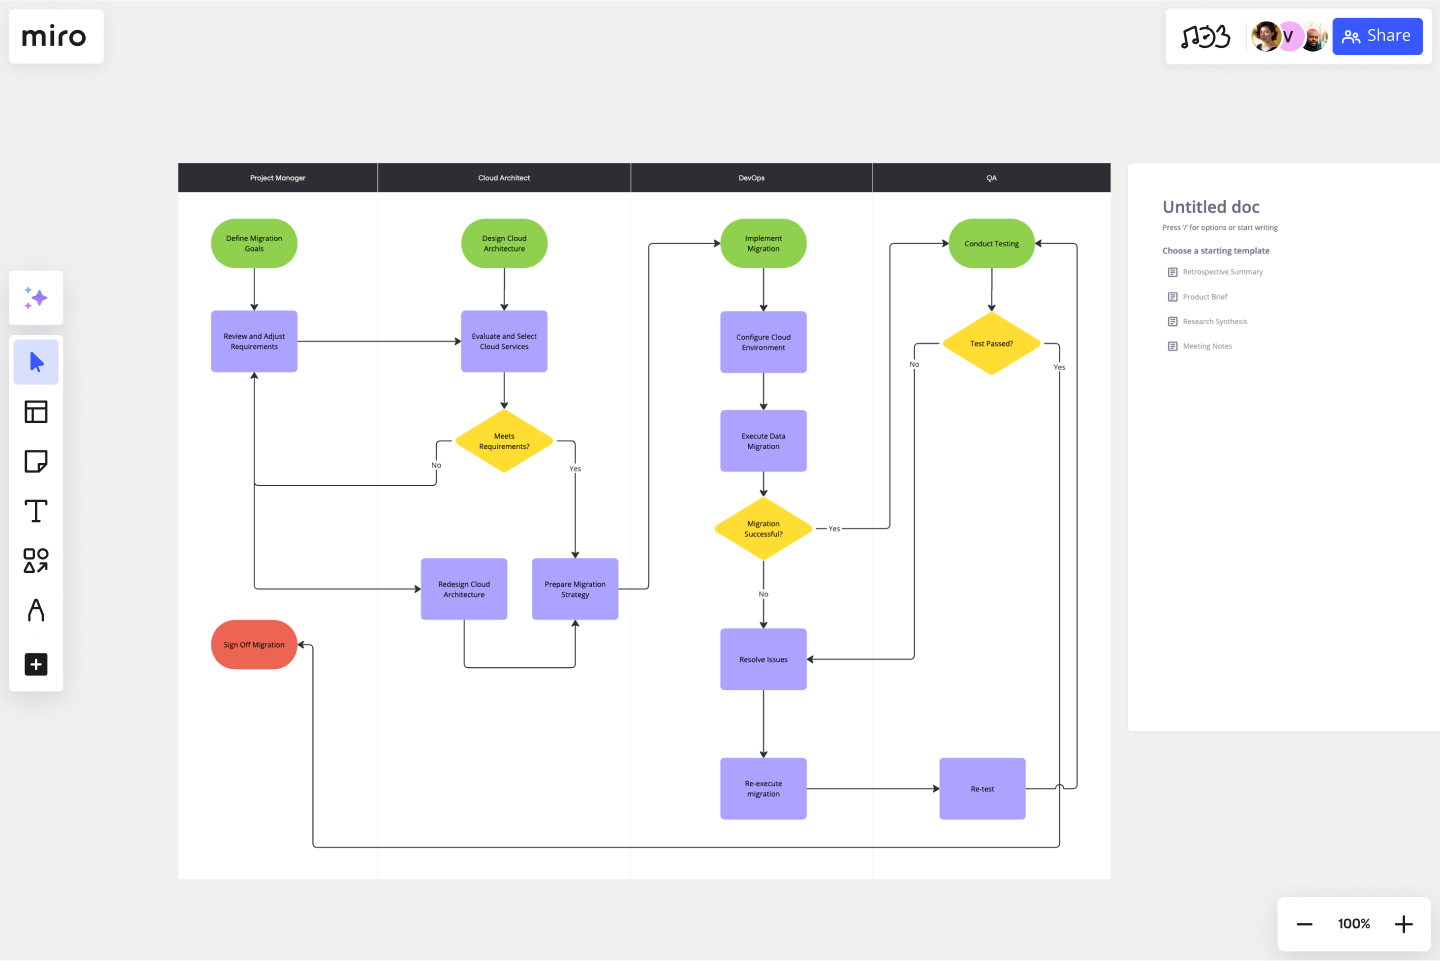Zoom in using the plus control
This screenshot has width=1440, height=961.
pyautogui.click(x=1403, y=923)
